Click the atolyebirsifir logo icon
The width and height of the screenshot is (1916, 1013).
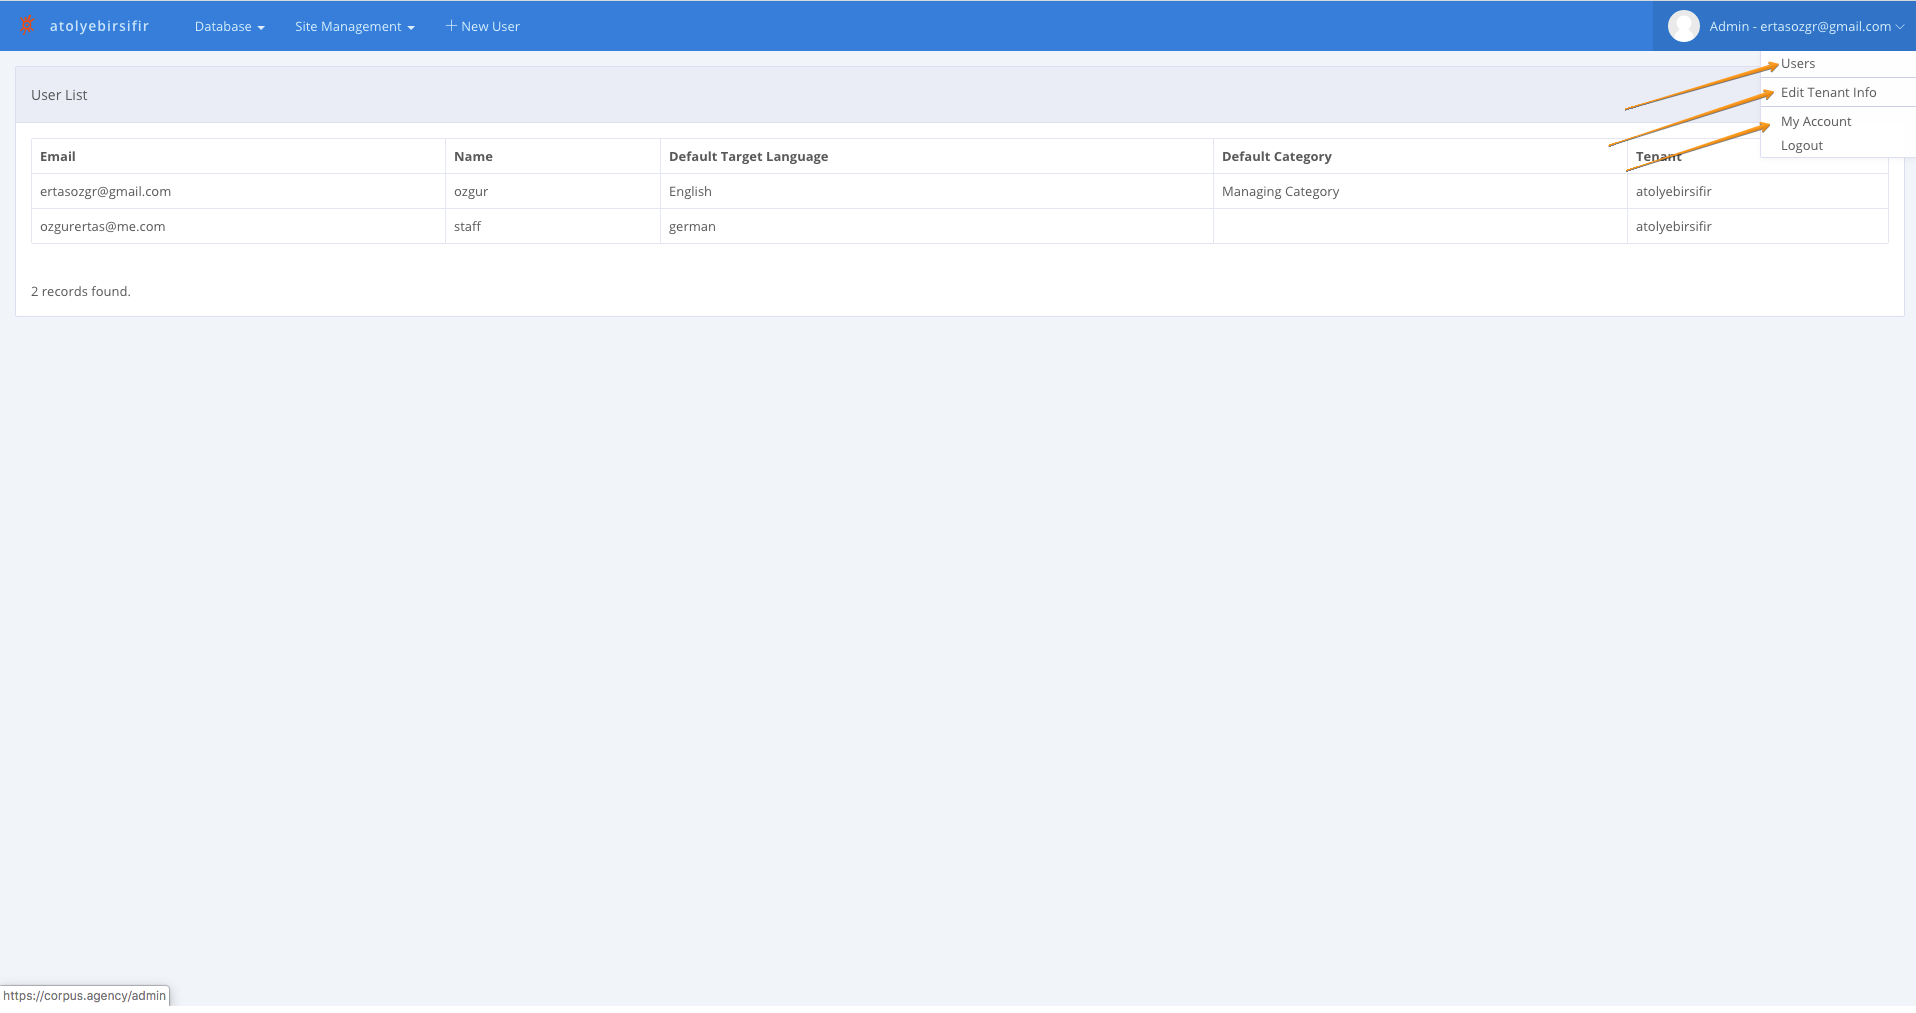pos(27,26)
